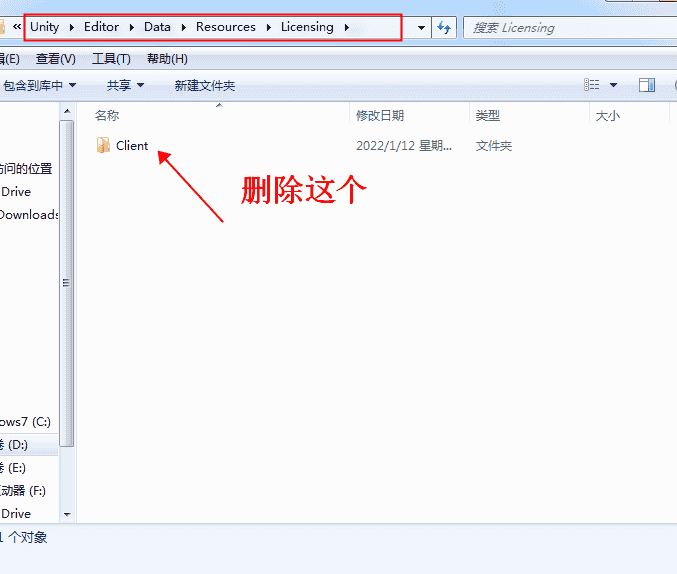The height and width of the screenshot is (574, 677).
Task: Click 新建文件夹 button
Action: (205, 85)
